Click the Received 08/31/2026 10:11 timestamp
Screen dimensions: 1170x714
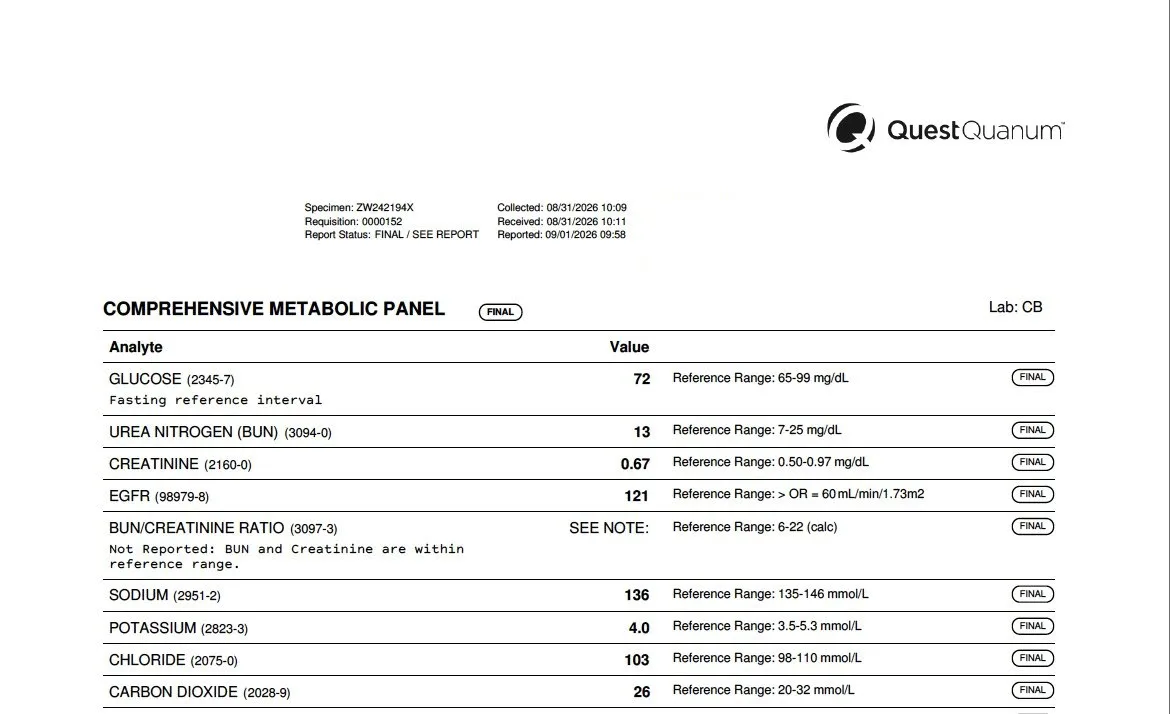[562, 222]
